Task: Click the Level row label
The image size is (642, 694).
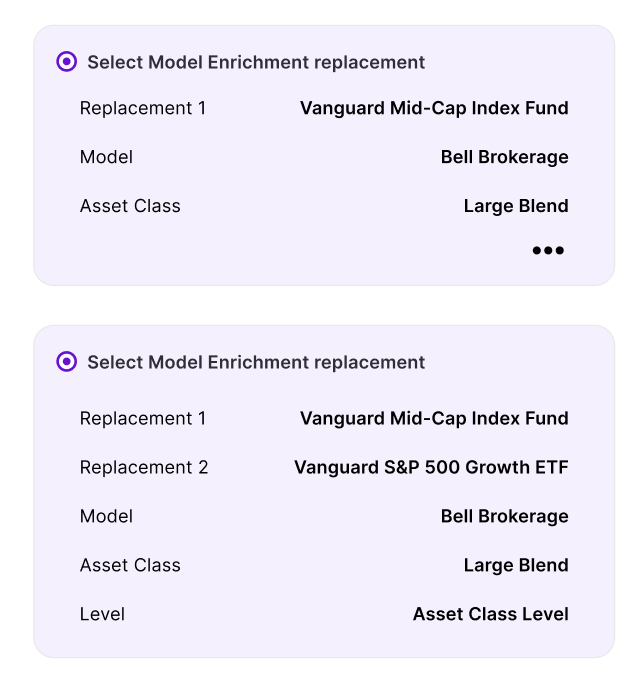Action: click(x=102, y=614)
